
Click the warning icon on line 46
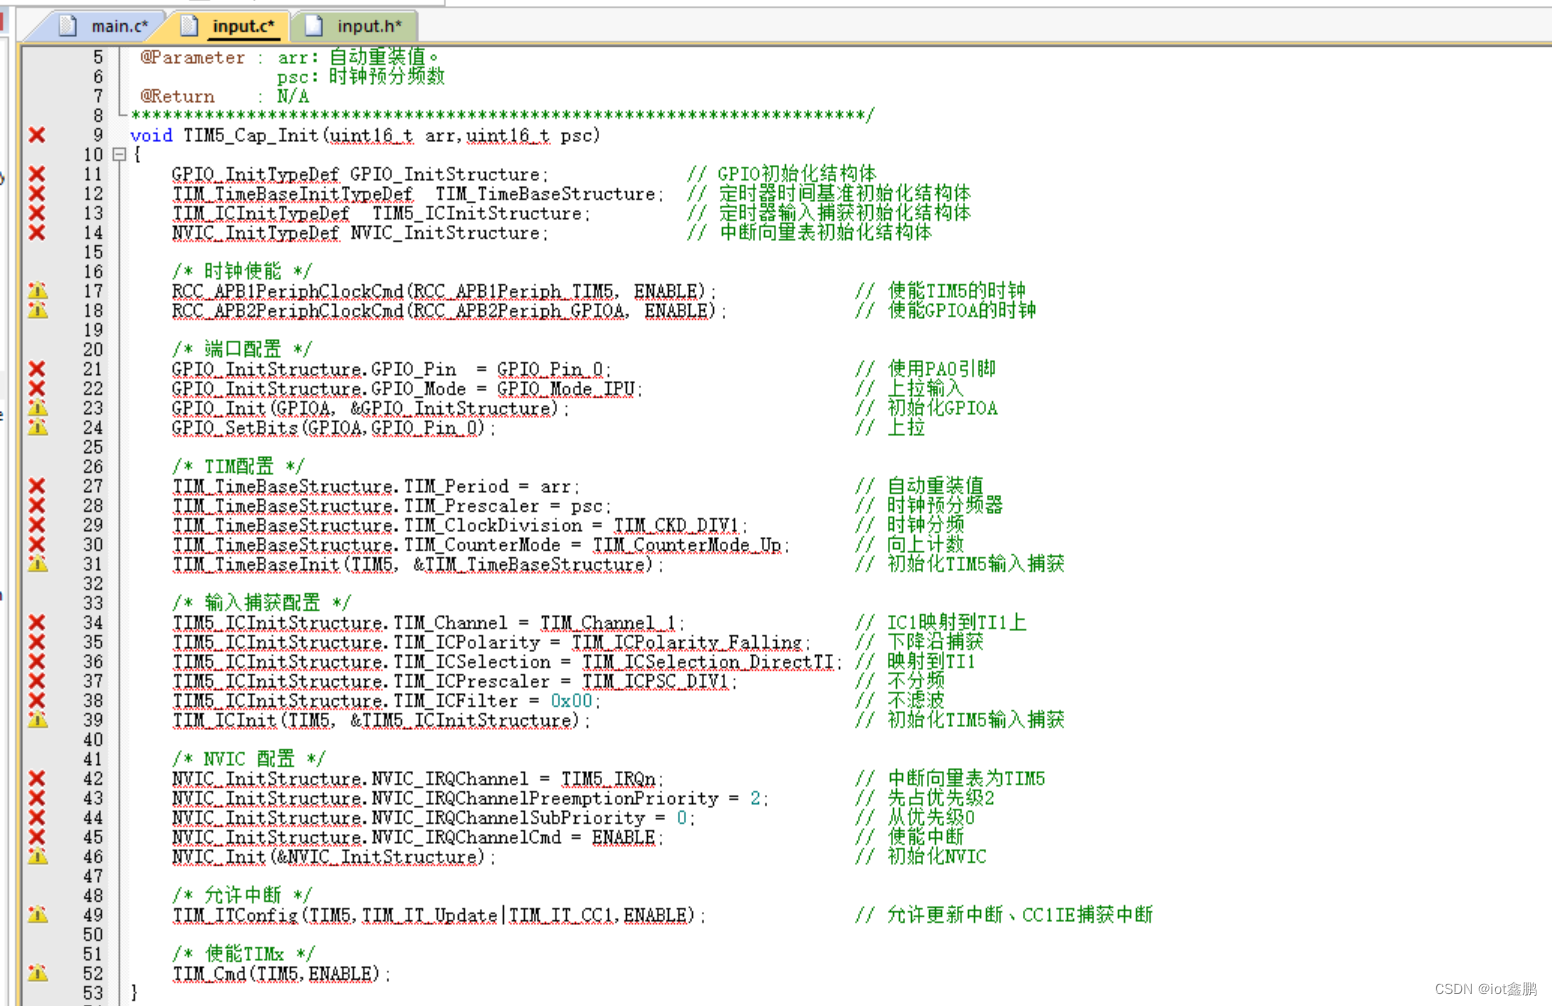click(x=37, y=857)
